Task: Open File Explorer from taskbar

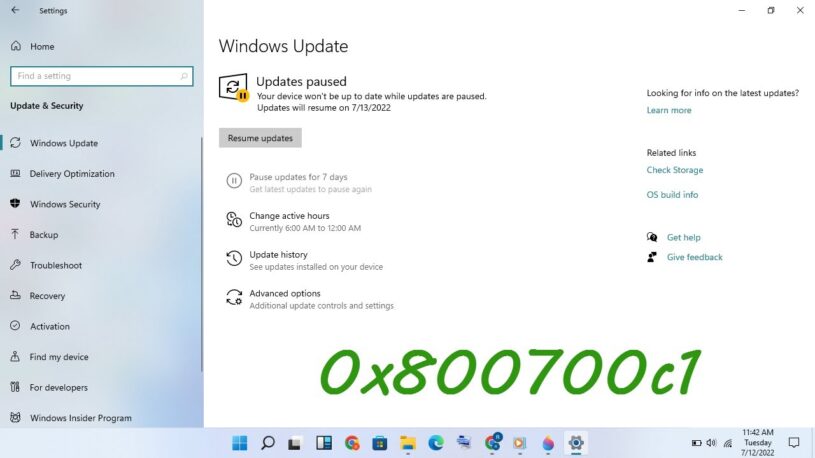Action: [x=408, y=443]
